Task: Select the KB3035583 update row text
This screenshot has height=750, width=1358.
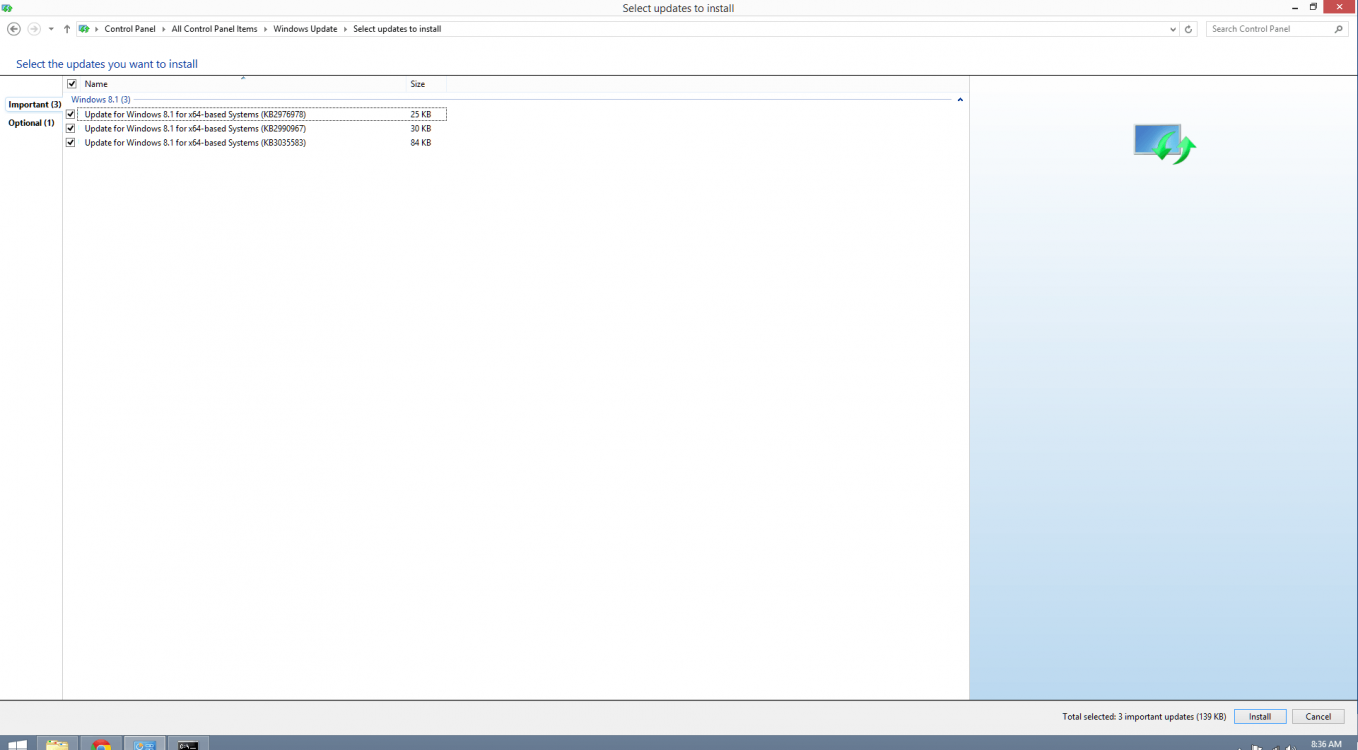Action: click(195, 142)
